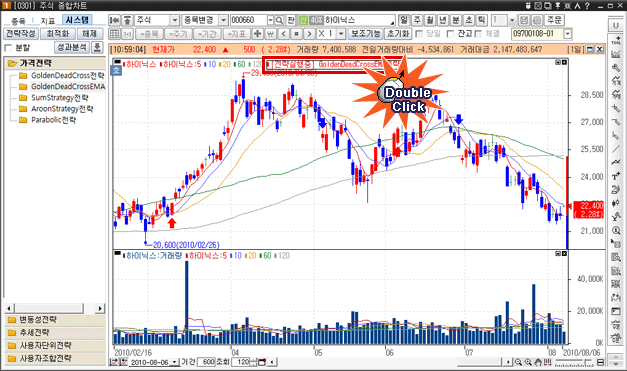Click the play-forward arrow toolbar button
The width and height of the screenshot is (627, 371).
click(x=309, y=34)
